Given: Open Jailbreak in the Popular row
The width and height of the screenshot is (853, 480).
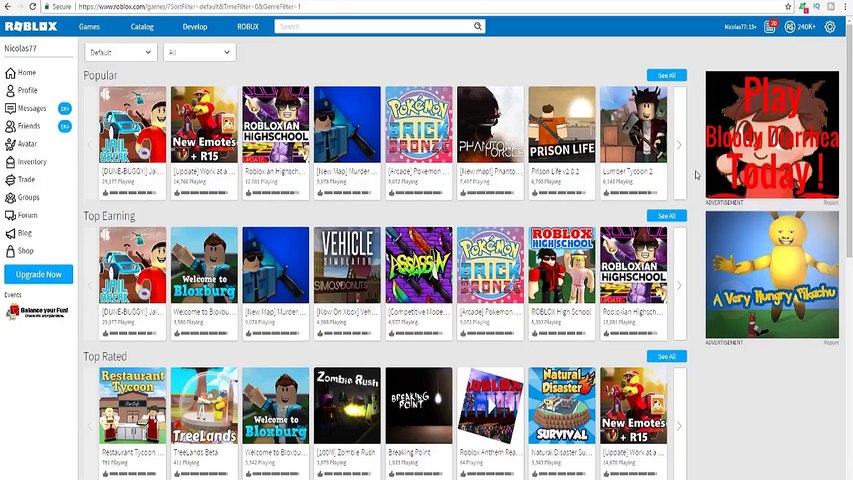Looking at the screenshot, I should (133, 125).
